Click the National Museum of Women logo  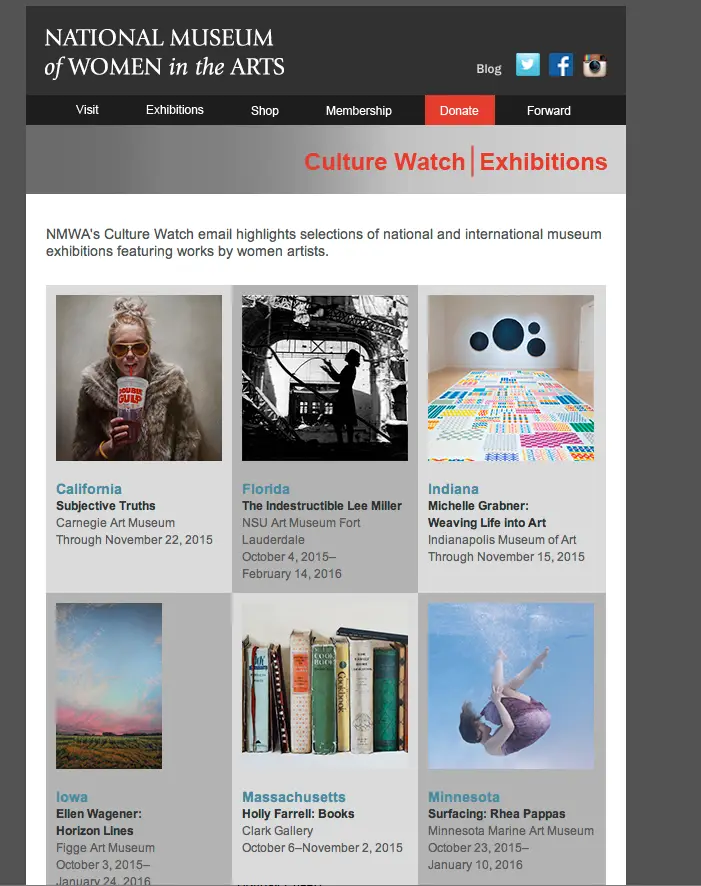click(164, 53)
